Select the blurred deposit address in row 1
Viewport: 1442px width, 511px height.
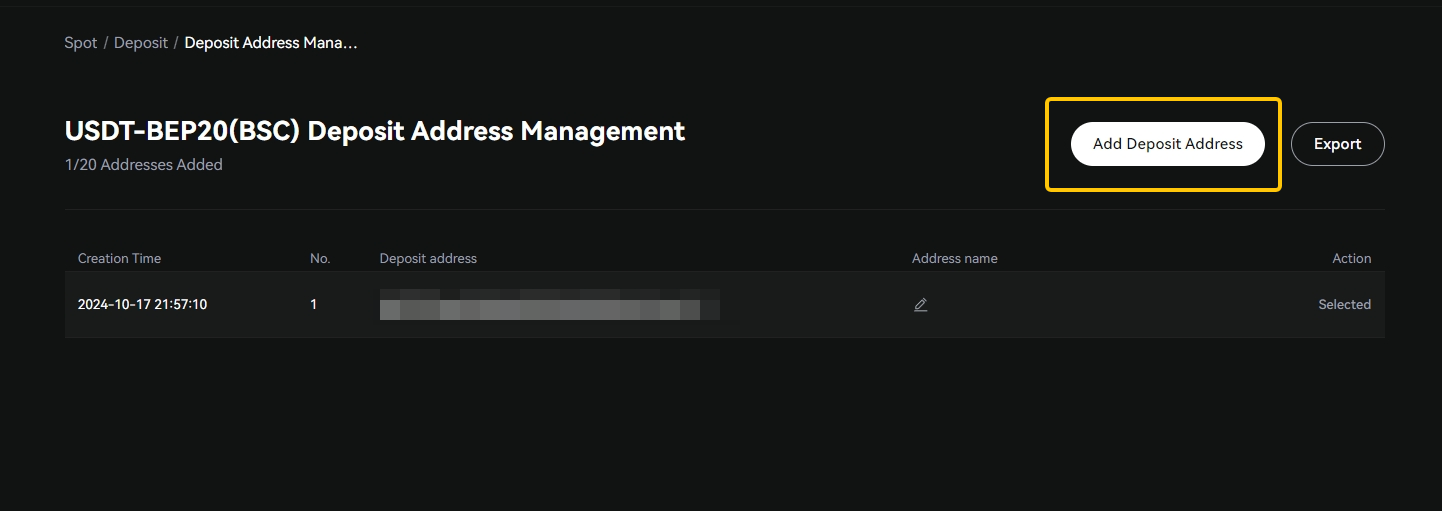coord(549,305)
